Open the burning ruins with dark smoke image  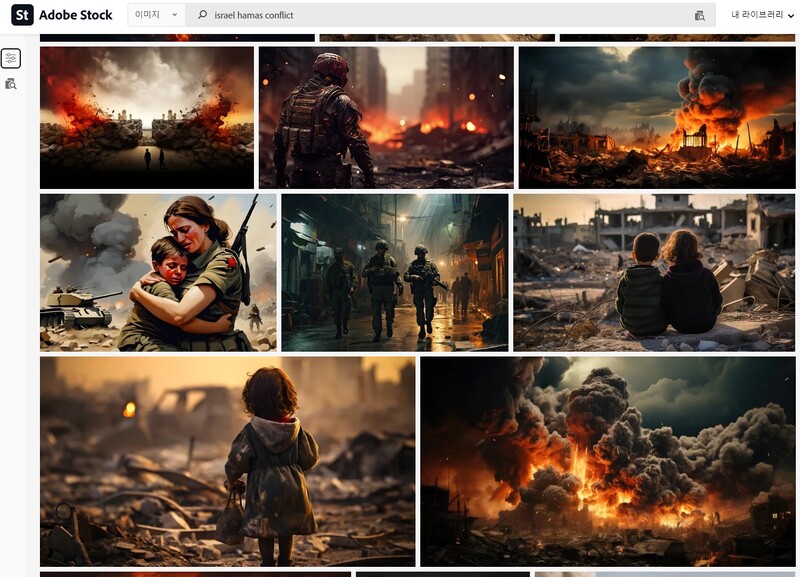coord(657,117)
